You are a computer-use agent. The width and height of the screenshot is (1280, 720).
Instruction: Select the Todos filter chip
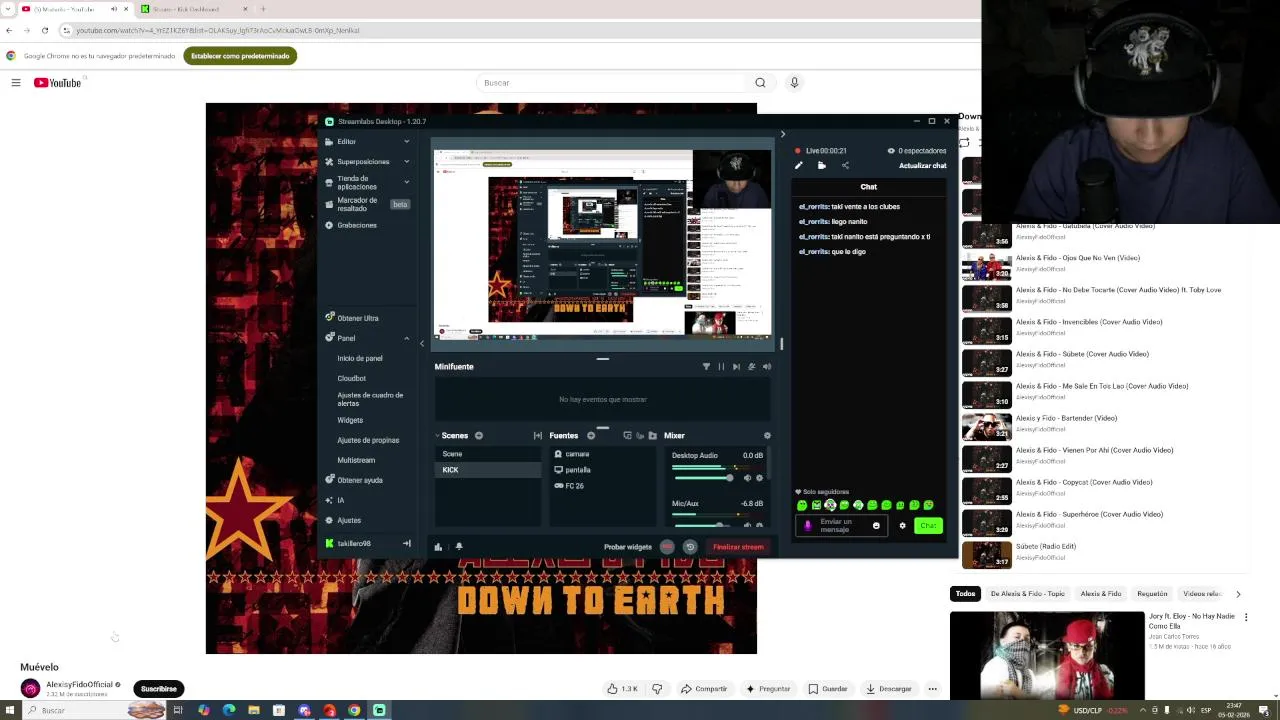[965, 594]
